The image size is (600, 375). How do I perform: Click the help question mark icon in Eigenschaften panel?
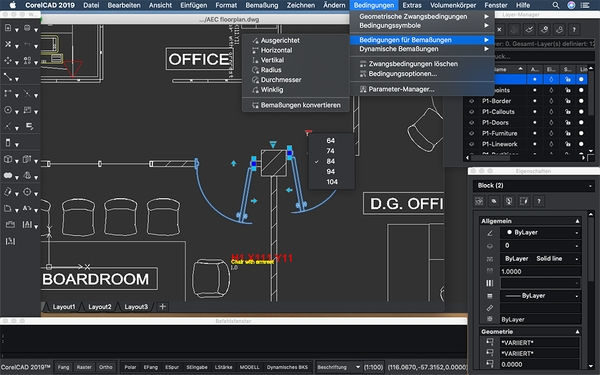pos(539,201)
